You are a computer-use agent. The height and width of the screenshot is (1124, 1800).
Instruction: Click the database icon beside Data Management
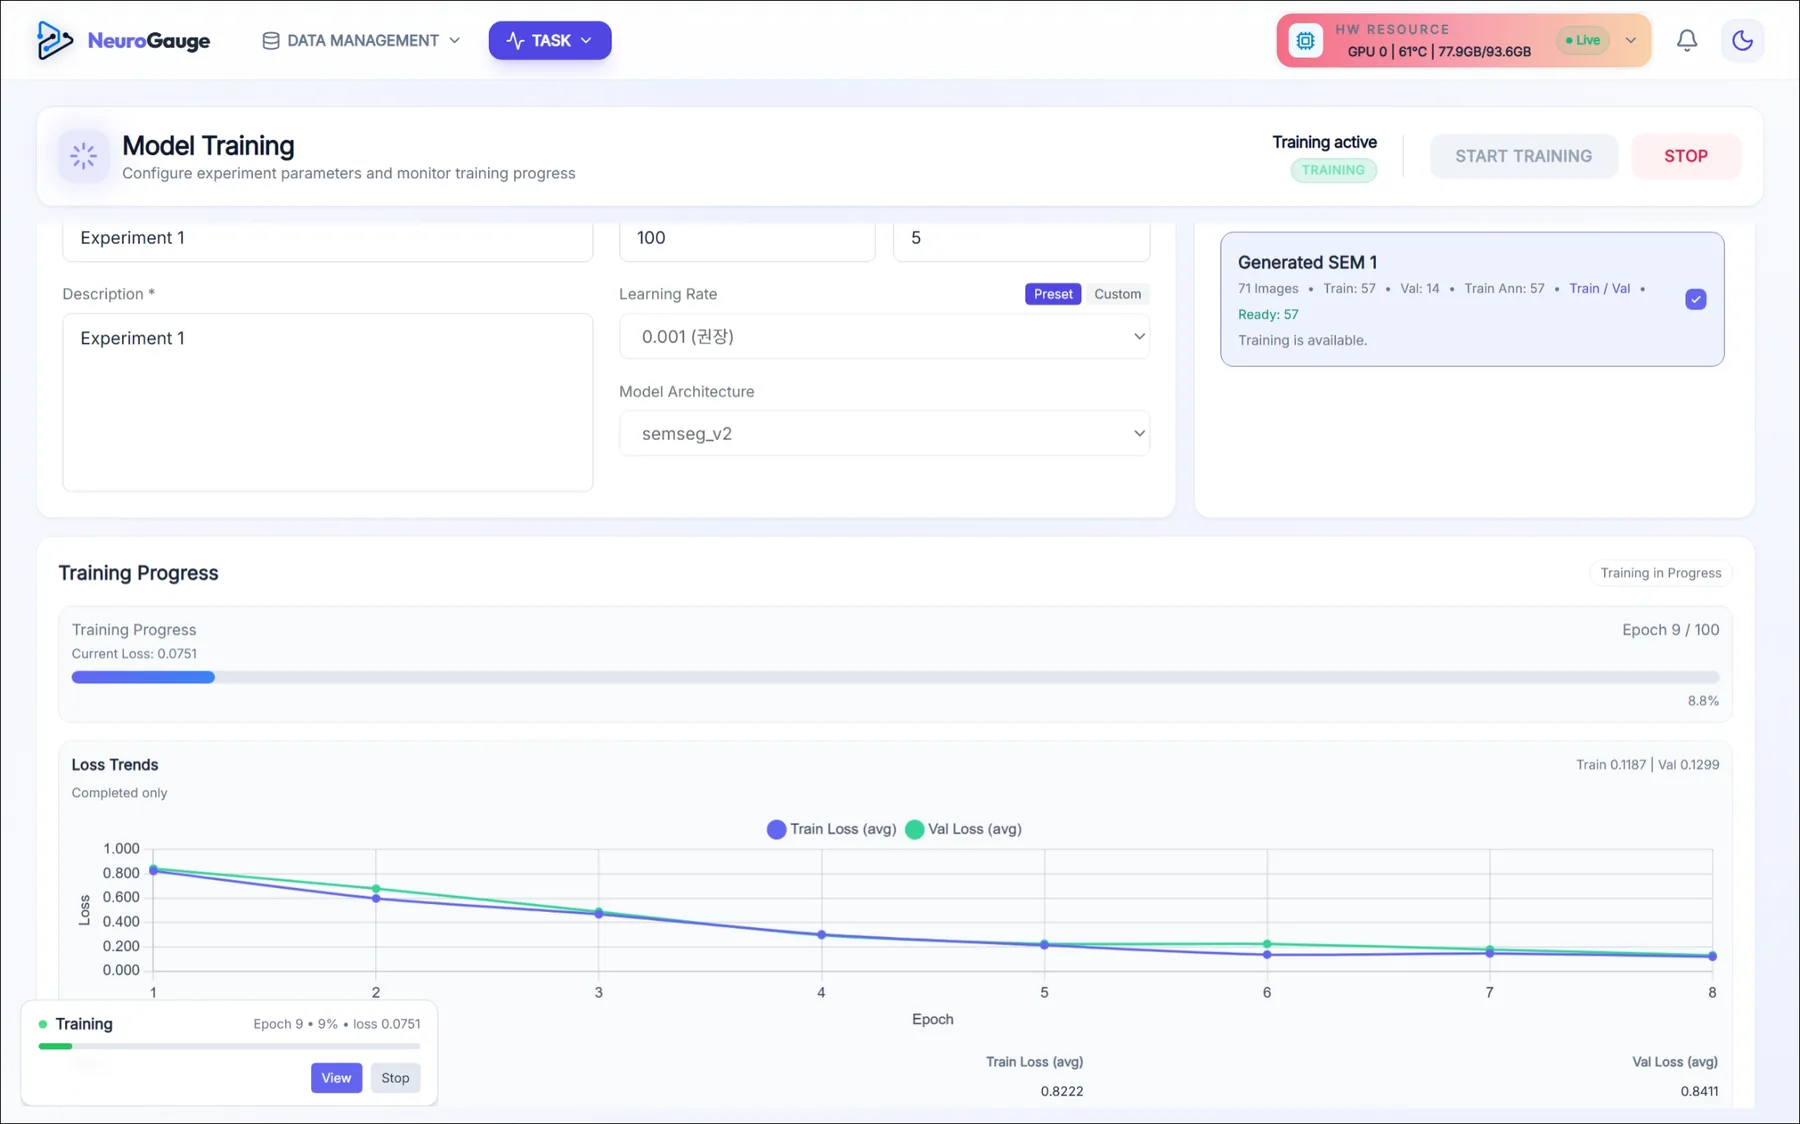(271, 40)
